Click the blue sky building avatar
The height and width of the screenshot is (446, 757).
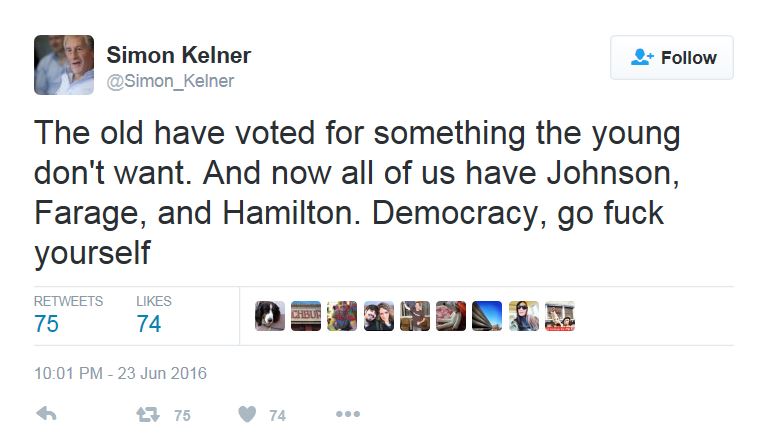[x=487, y=316]
